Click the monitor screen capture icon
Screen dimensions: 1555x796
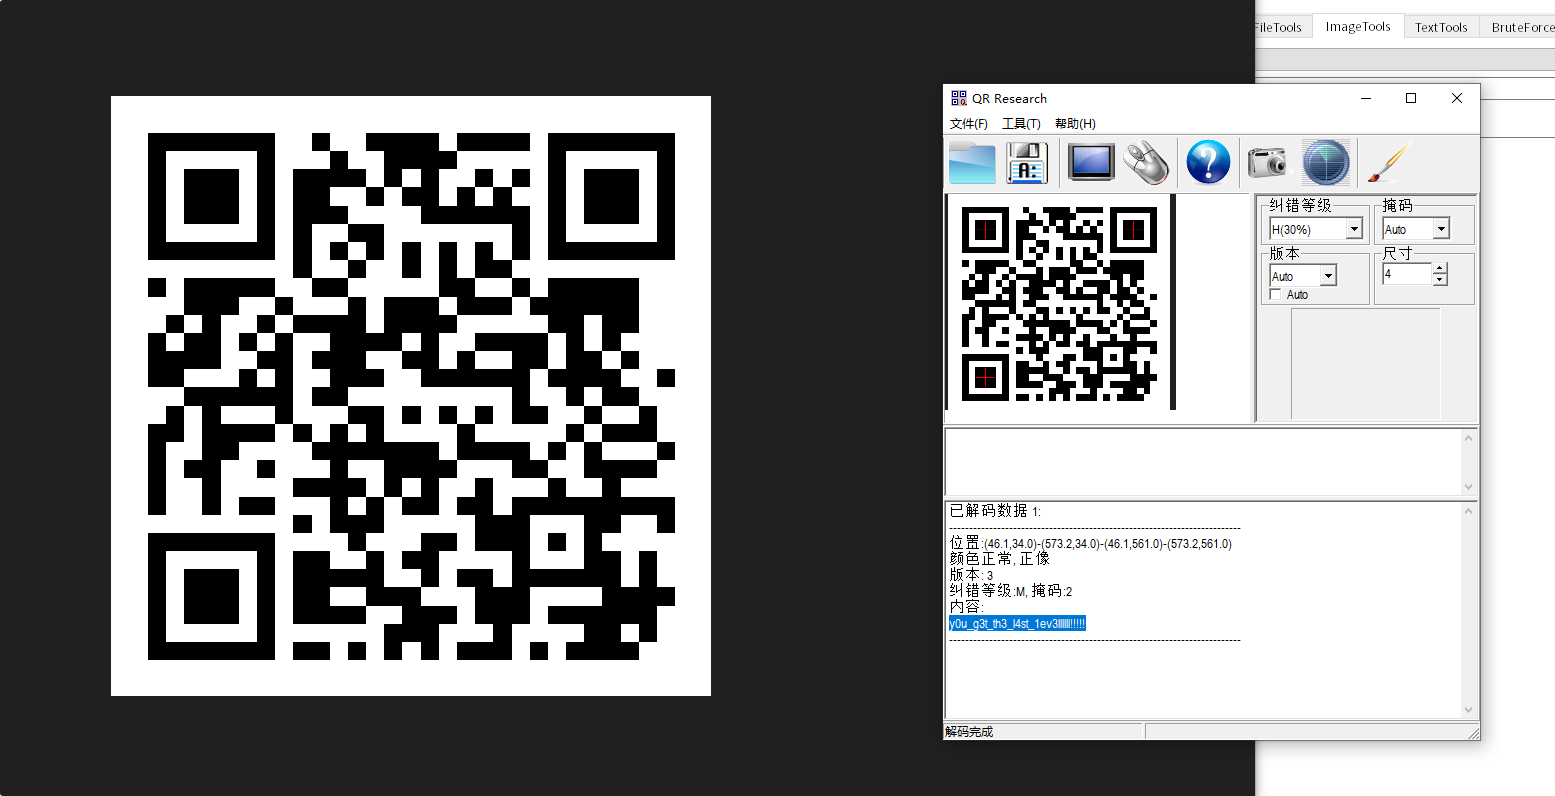(x=1091, y=162)
